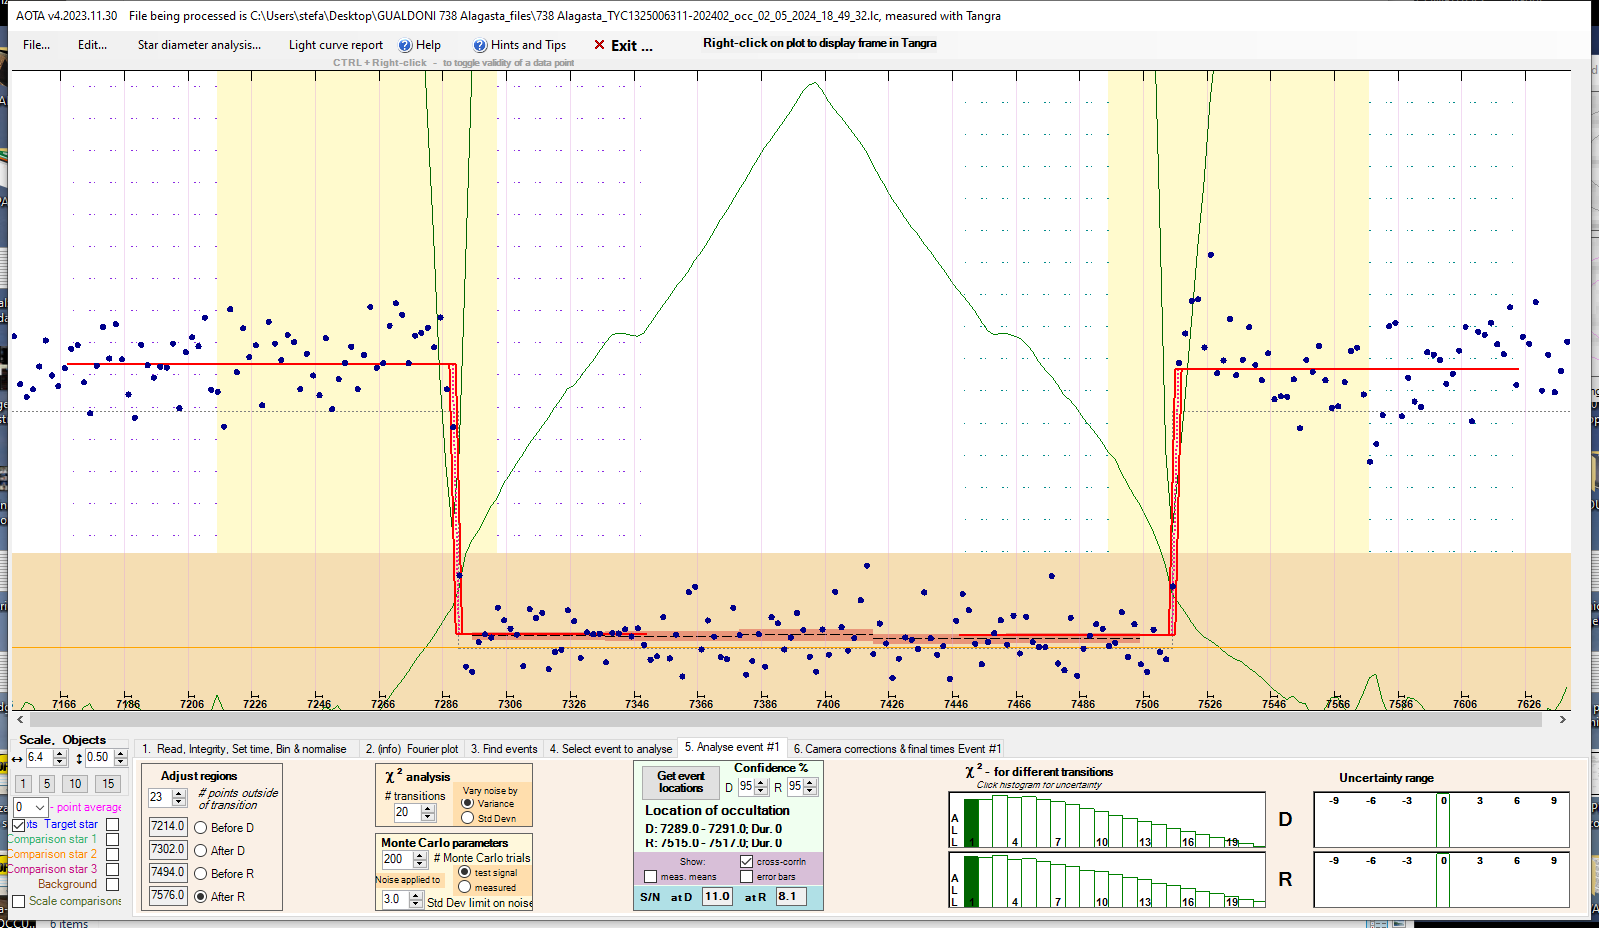The height and width of the screenshot is (928, 1599).
Task: Decrease vertical scale 0.50 with down arrow
Action: (x=120, y=762)
